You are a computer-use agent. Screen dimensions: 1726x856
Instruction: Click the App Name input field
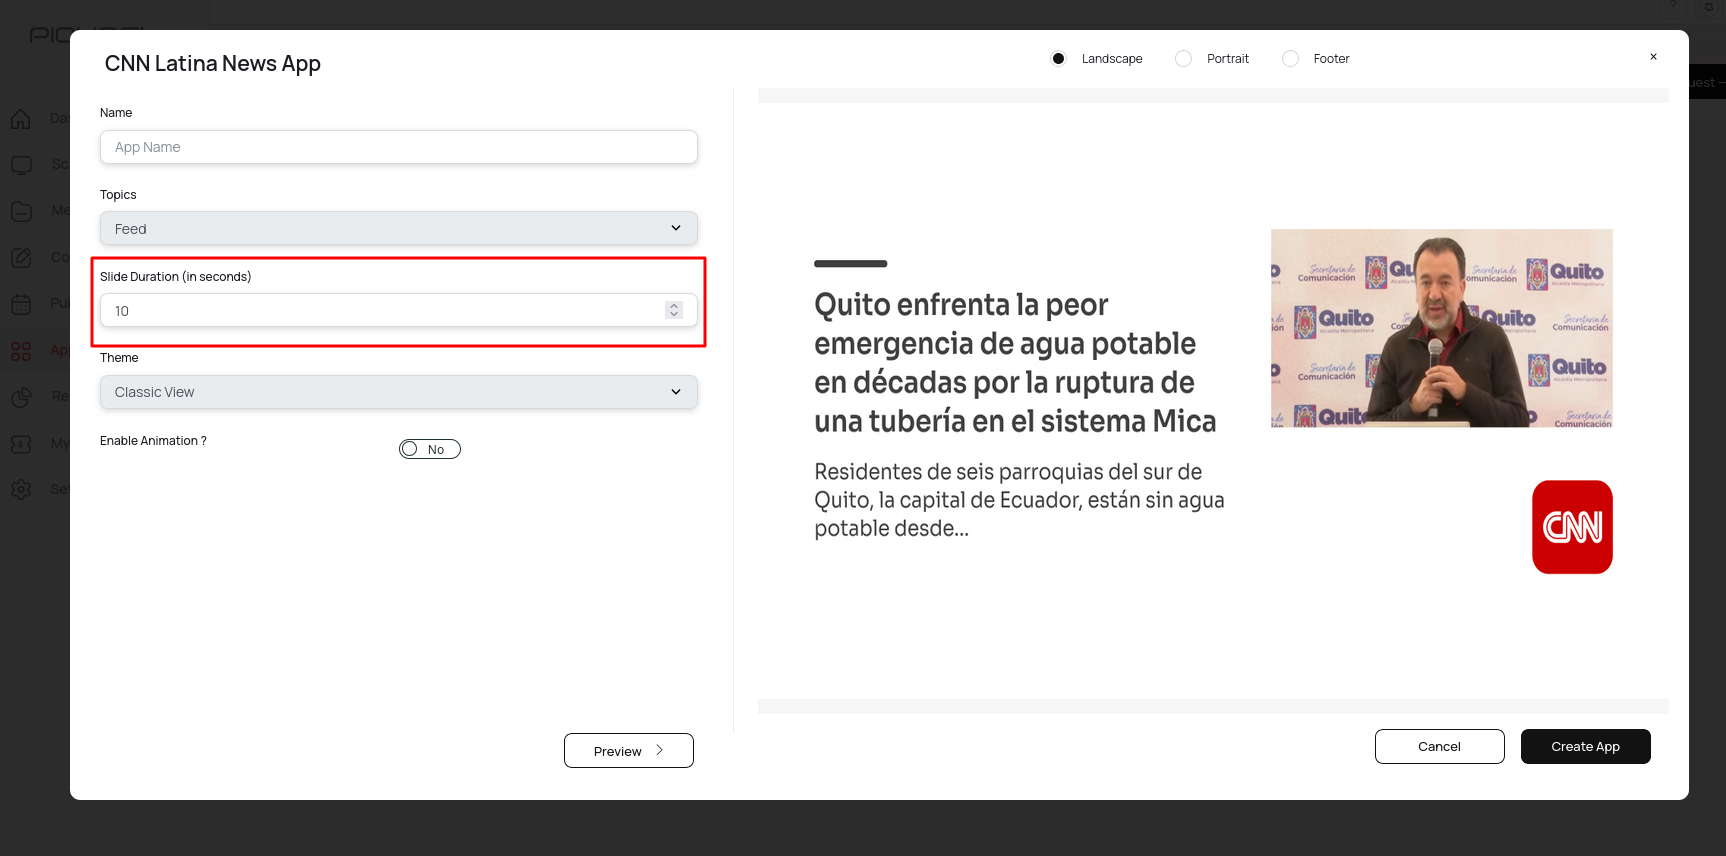click(398, 147)
